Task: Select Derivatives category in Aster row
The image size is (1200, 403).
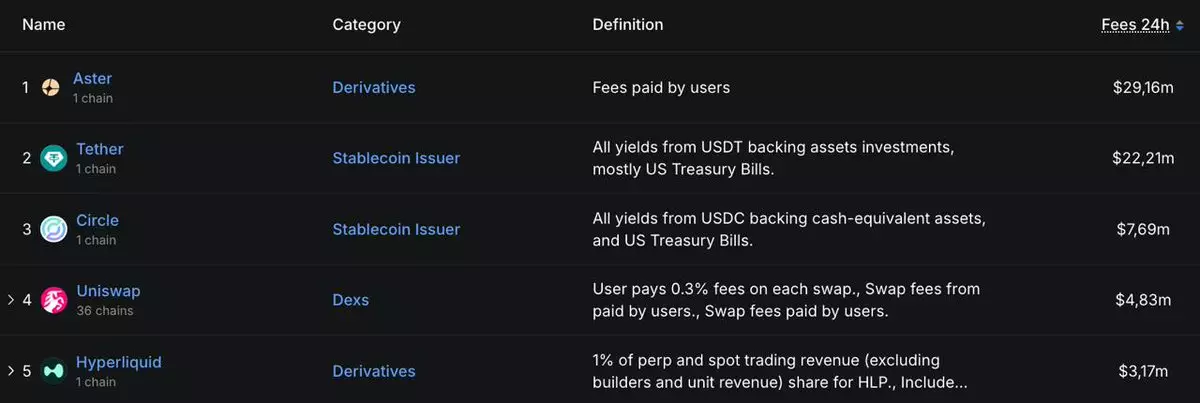Action: click(374, 88)
